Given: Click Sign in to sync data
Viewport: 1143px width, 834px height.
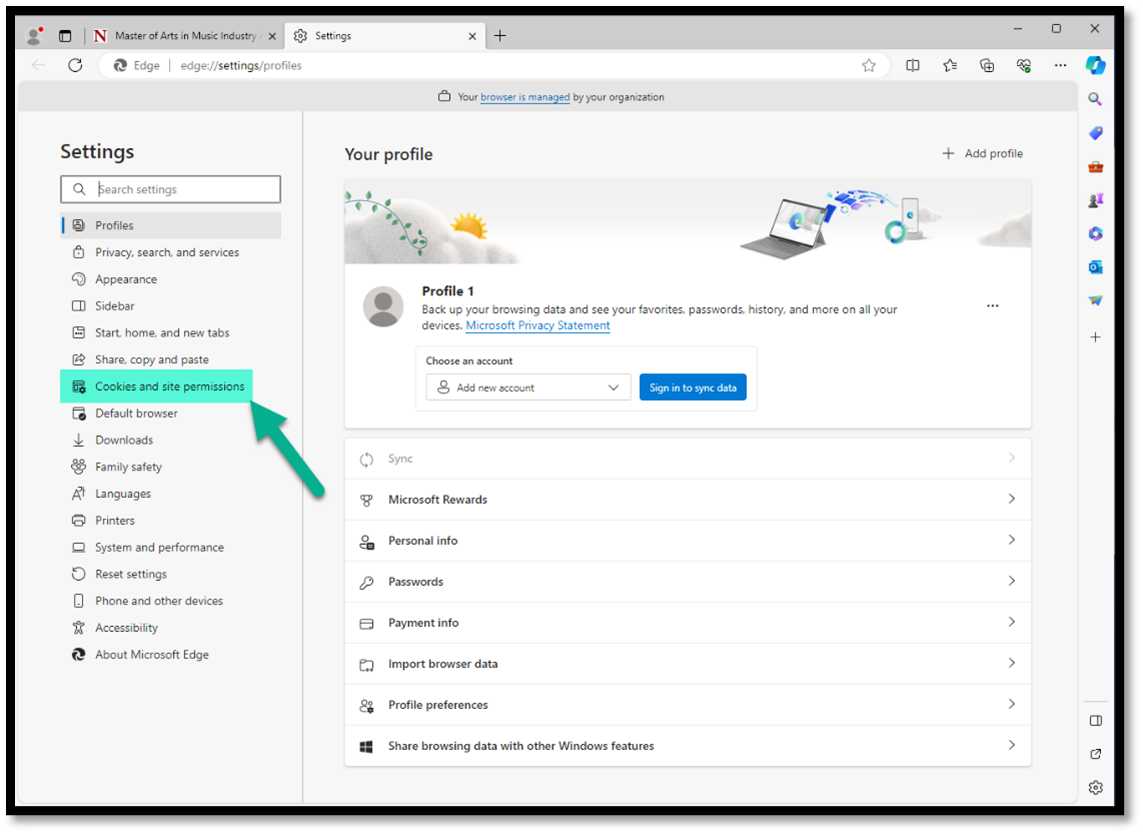Looking at the screenshot, I should [x=692, y=388].
